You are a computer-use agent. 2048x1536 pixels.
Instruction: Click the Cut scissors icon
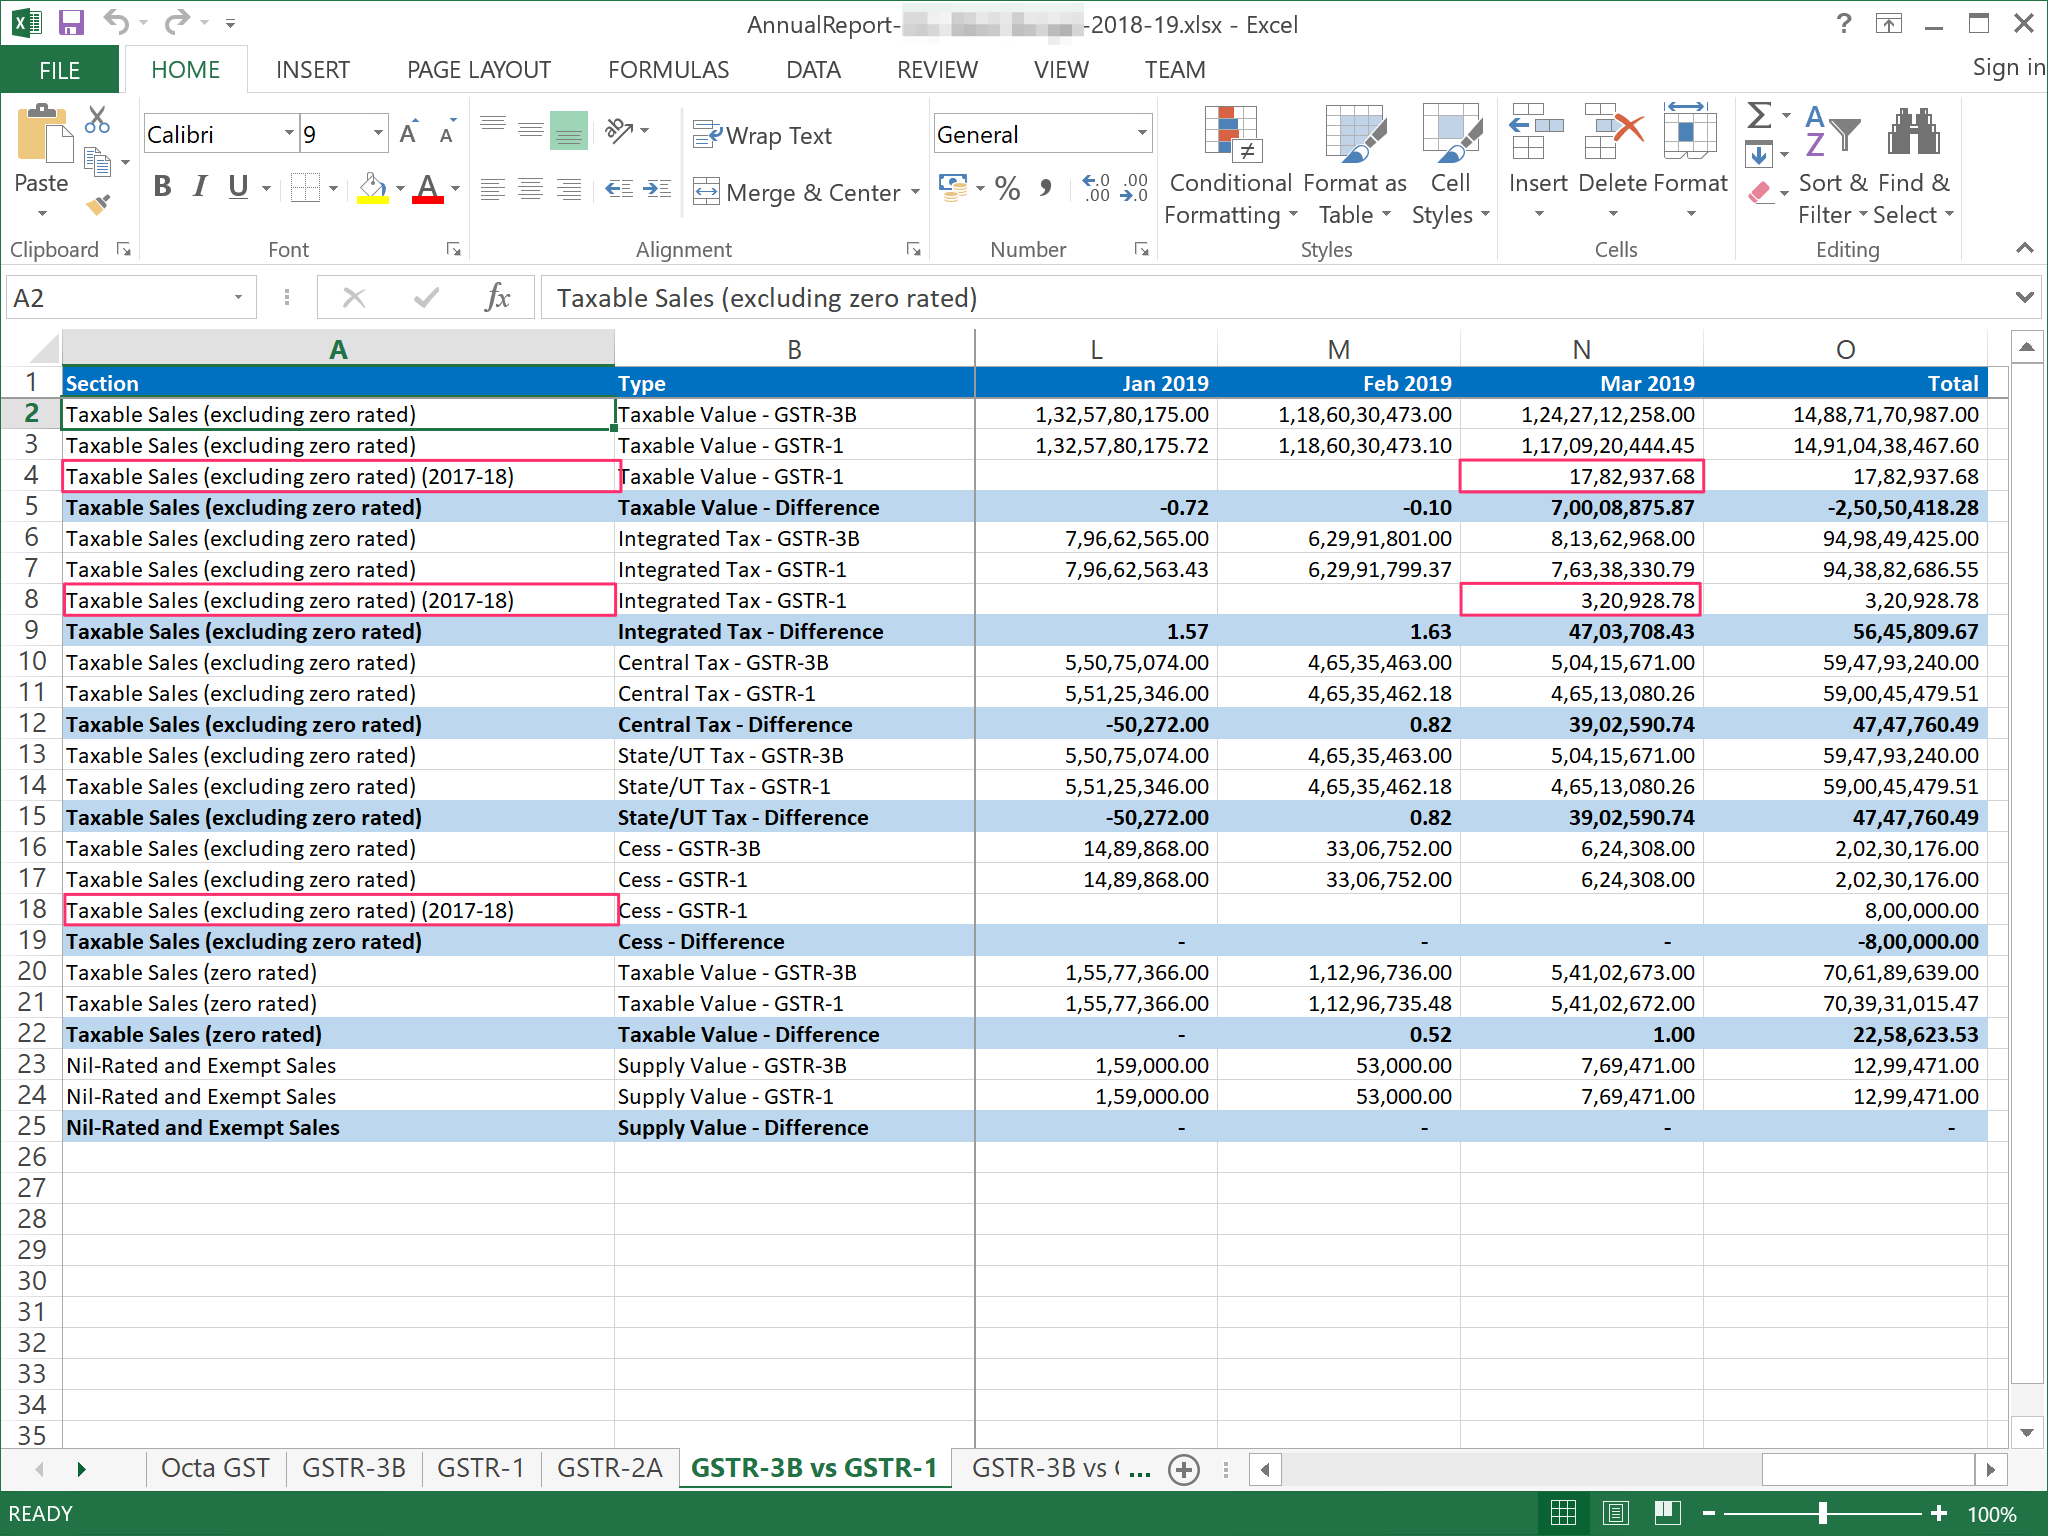[x=97, y=120]
